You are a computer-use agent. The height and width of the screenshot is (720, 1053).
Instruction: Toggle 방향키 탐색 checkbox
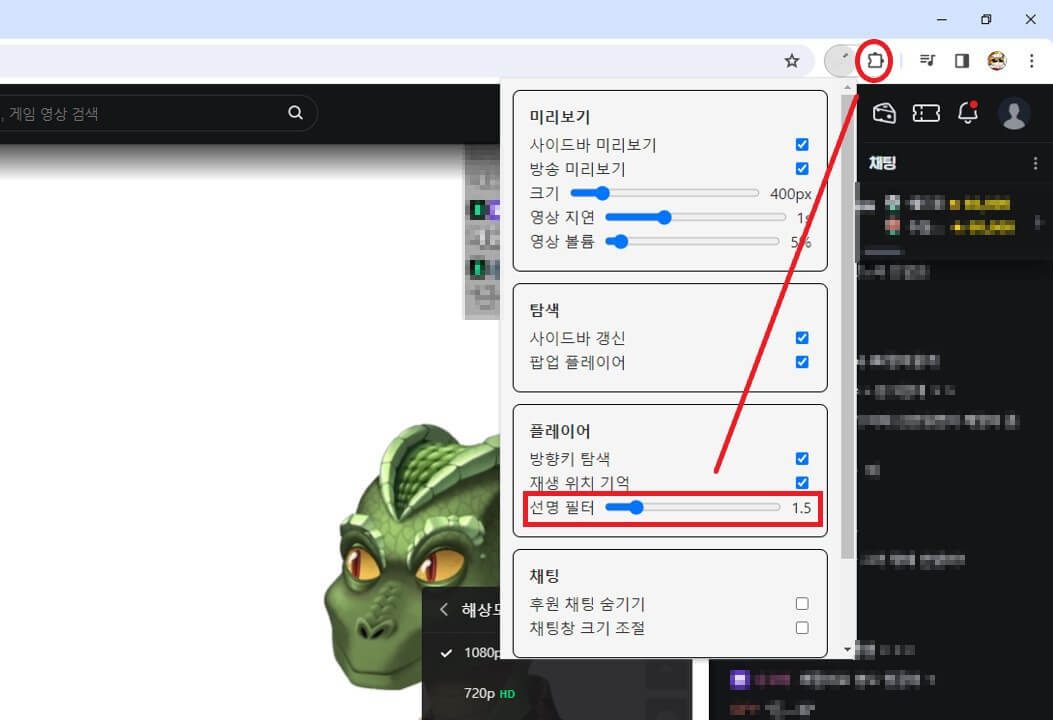[x=802, y=459]
